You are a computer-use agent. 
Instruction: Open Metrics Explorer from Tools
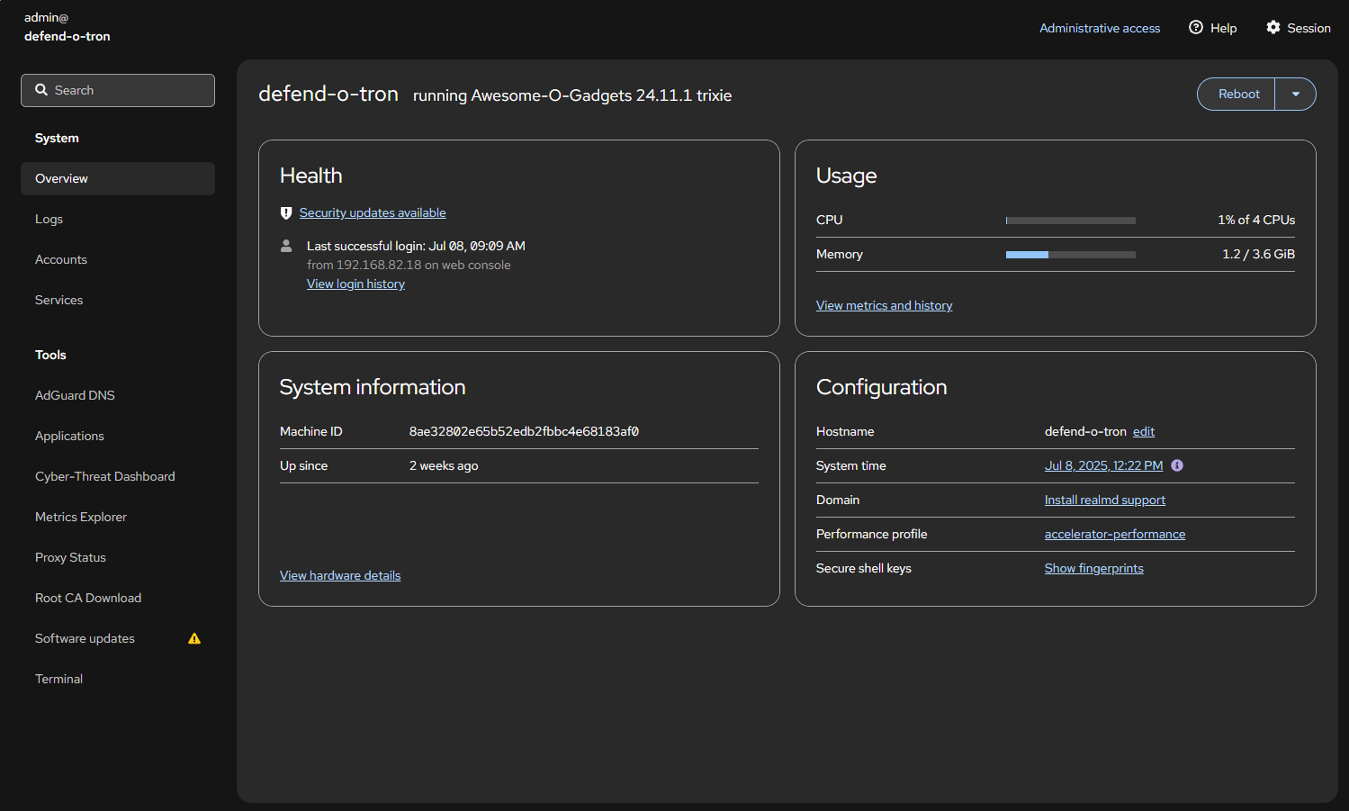(81, 517)
